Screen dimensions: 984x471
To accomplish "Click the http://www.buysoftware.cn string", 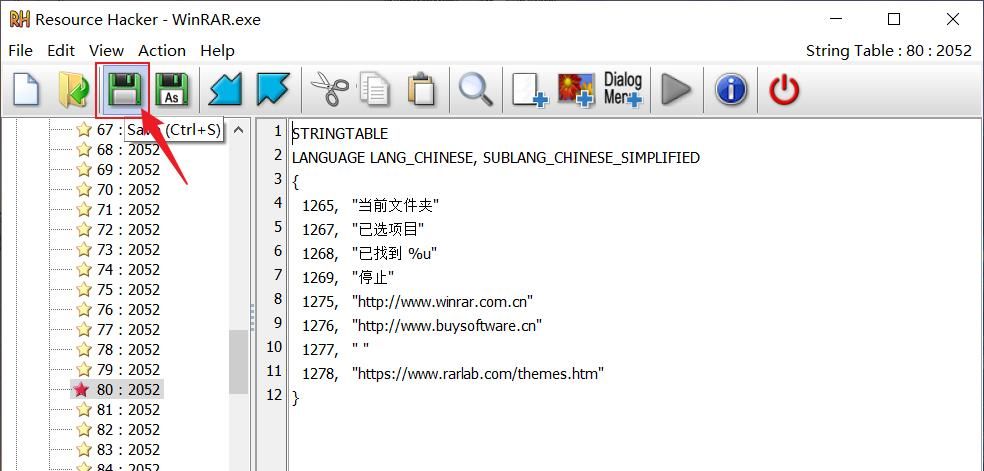I will click(x=447, y=325).
